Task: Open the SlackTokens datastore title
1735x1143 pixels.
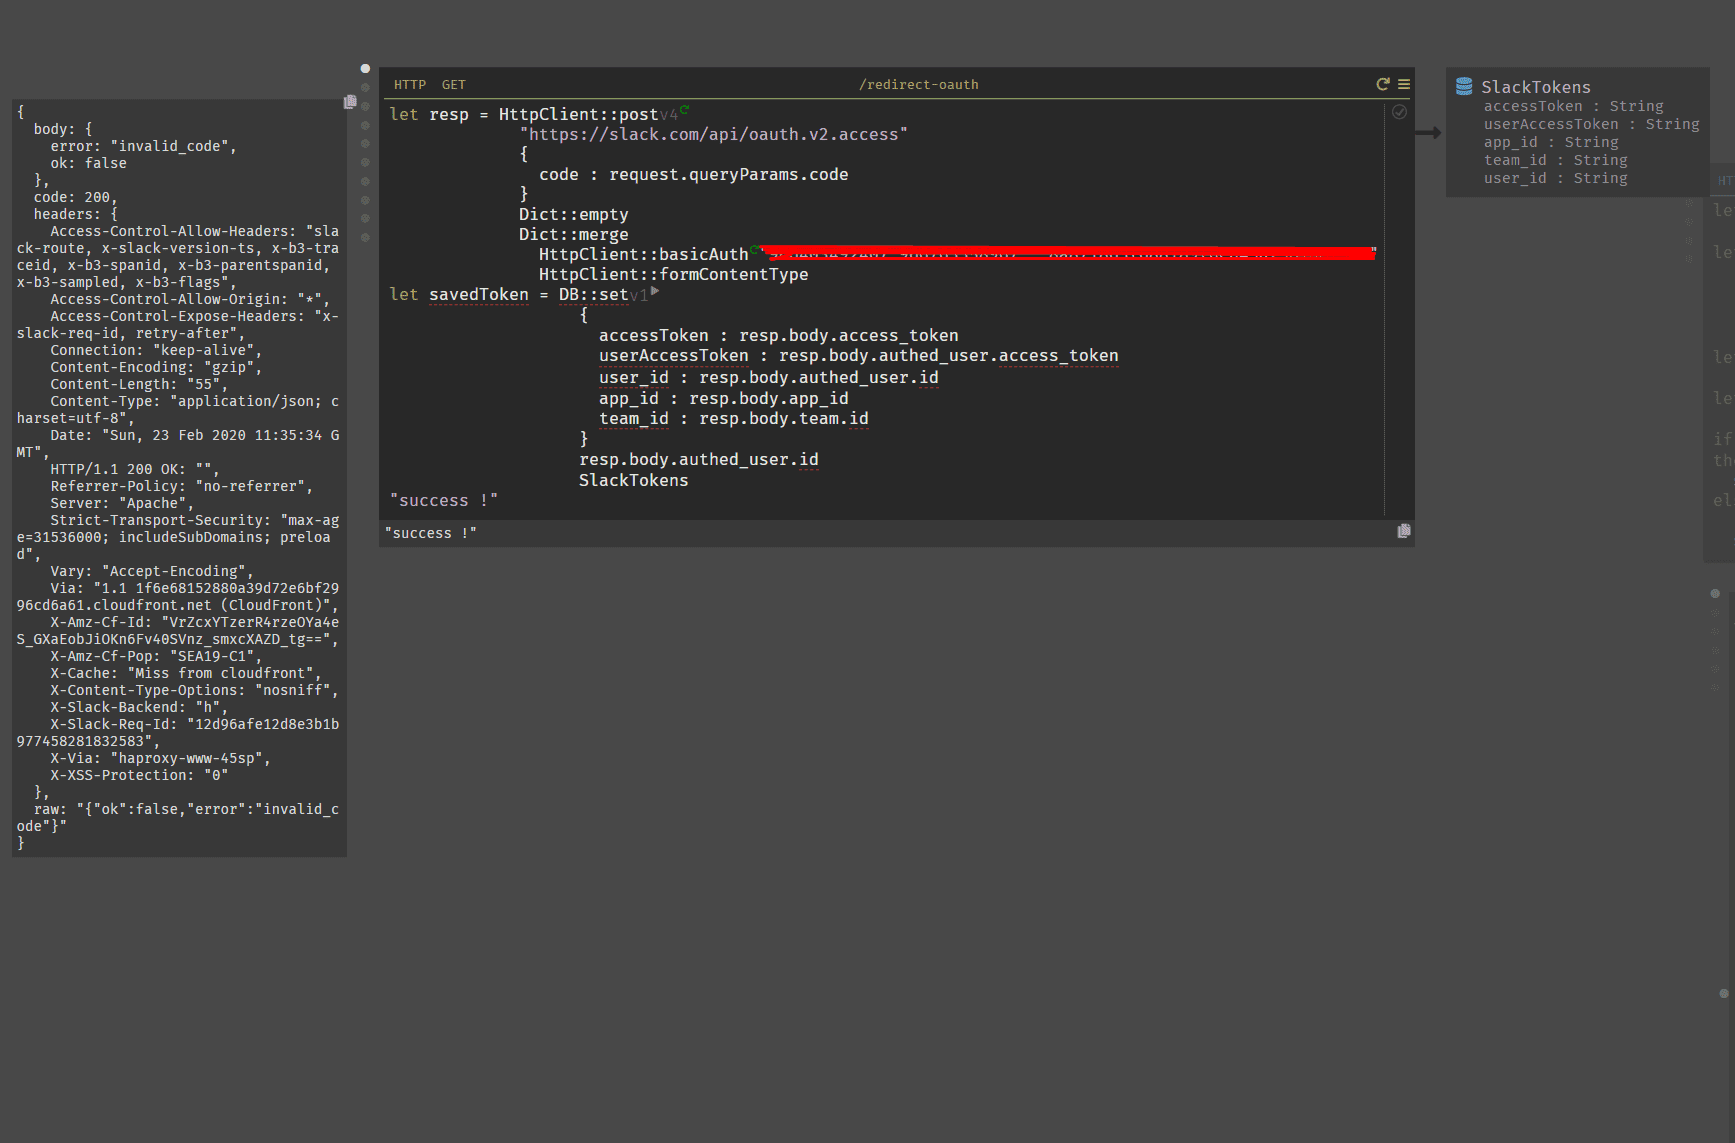Action: click(1536, 87)
